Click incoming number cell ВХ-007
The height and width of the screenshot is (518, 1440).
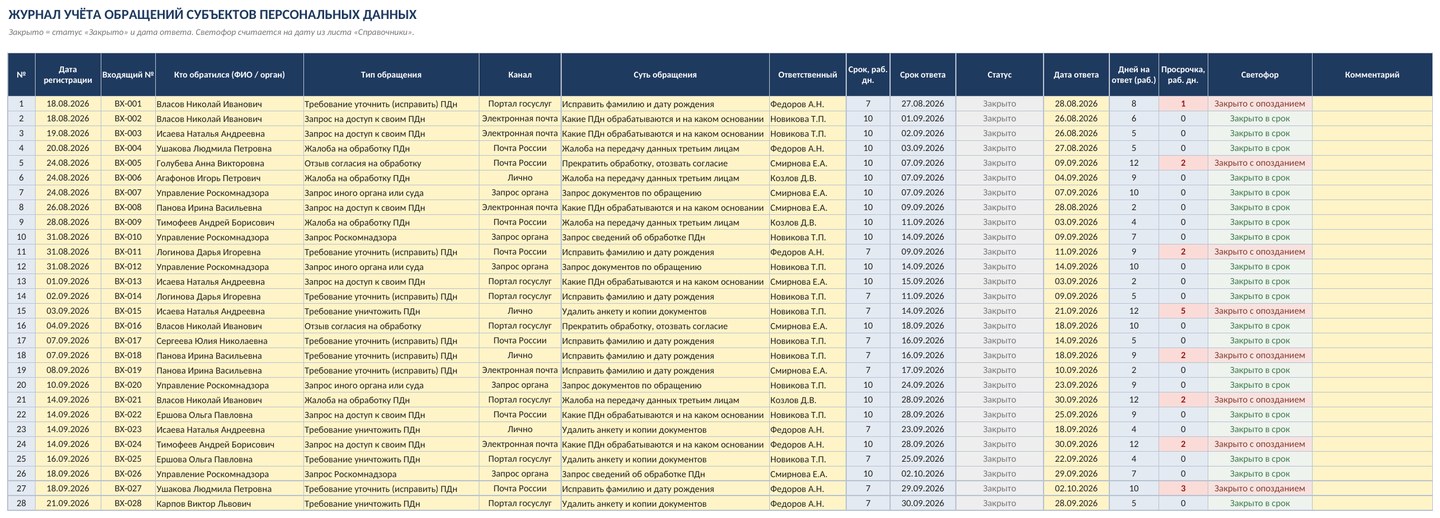(128, 193)
